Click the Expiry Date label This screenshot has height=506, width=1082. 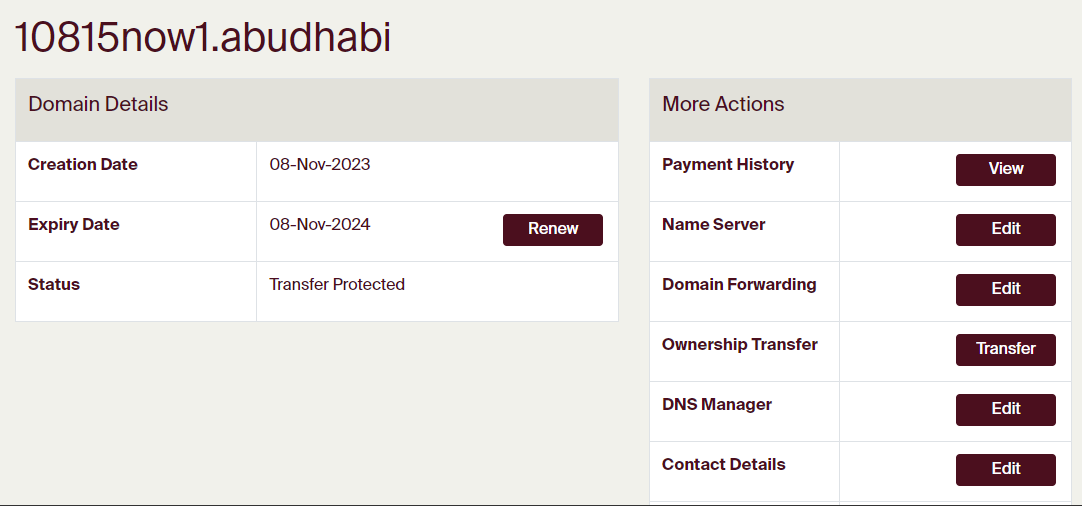pyautogui.click(x=74, y=225)
